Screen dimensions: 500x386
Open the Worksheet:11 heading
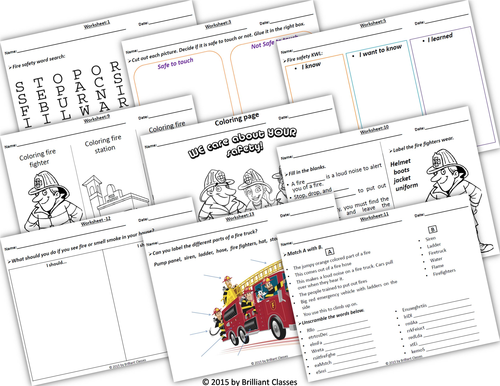pyautogui.click(x=374, y=217)
